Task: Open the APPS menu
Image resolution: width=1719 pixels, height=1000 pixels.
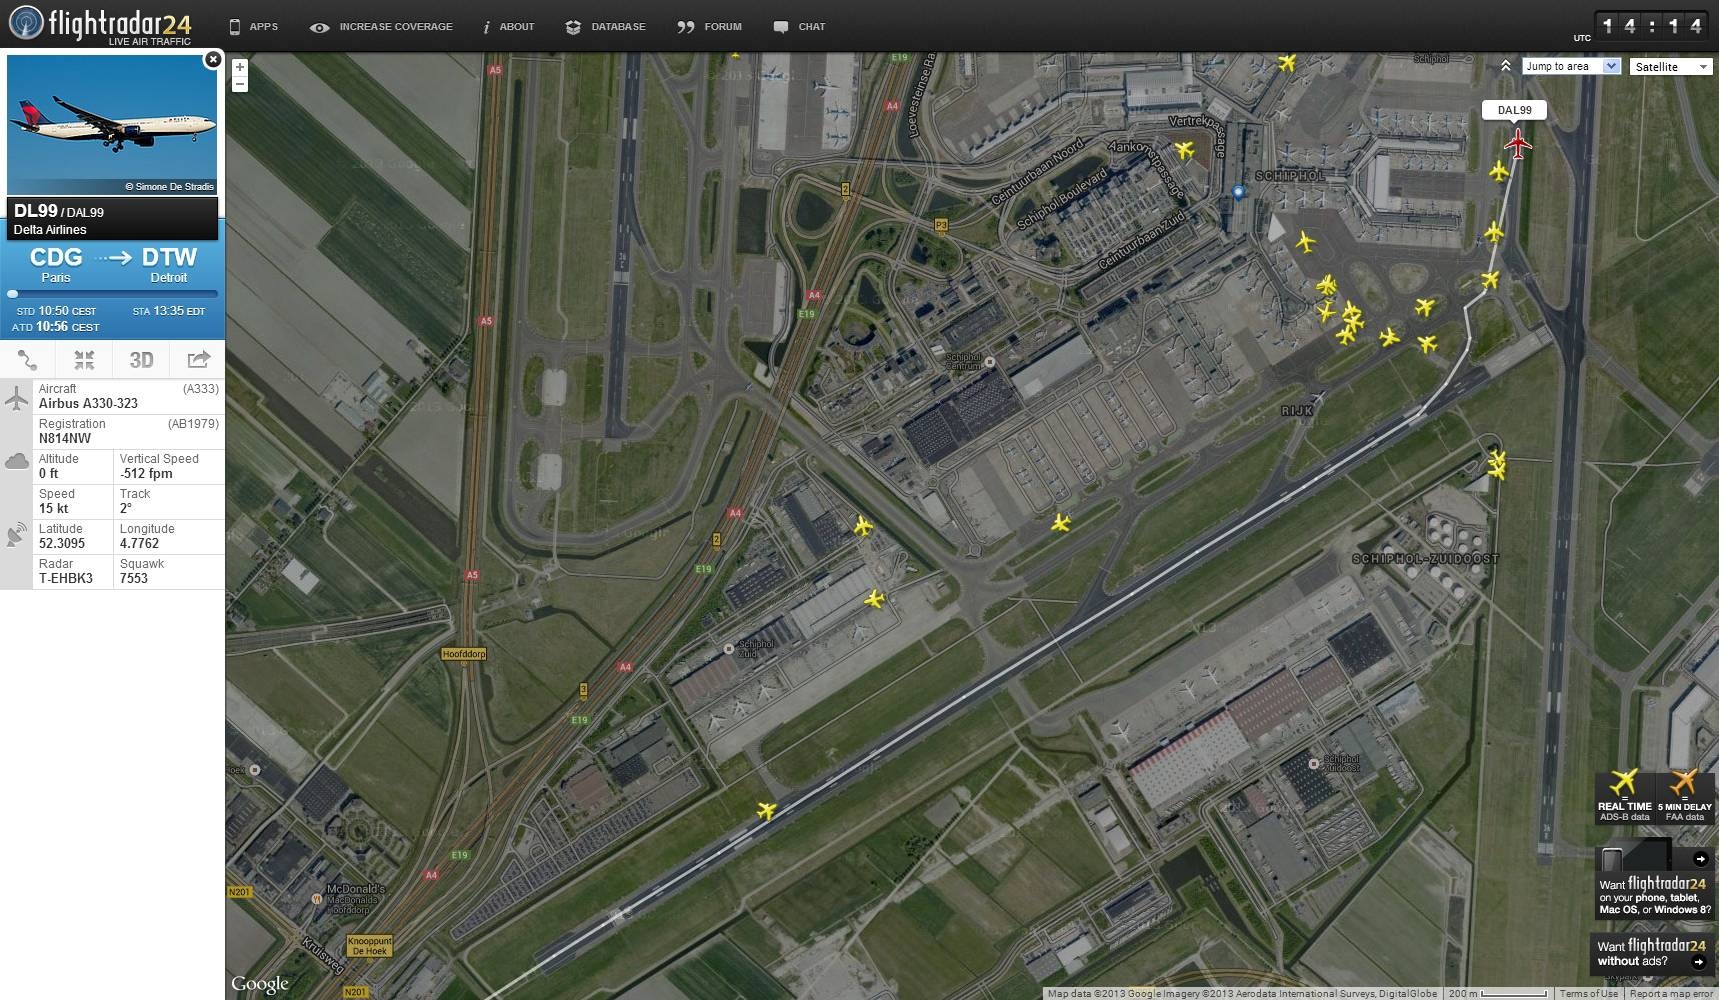Action: (x=253, y=27)
